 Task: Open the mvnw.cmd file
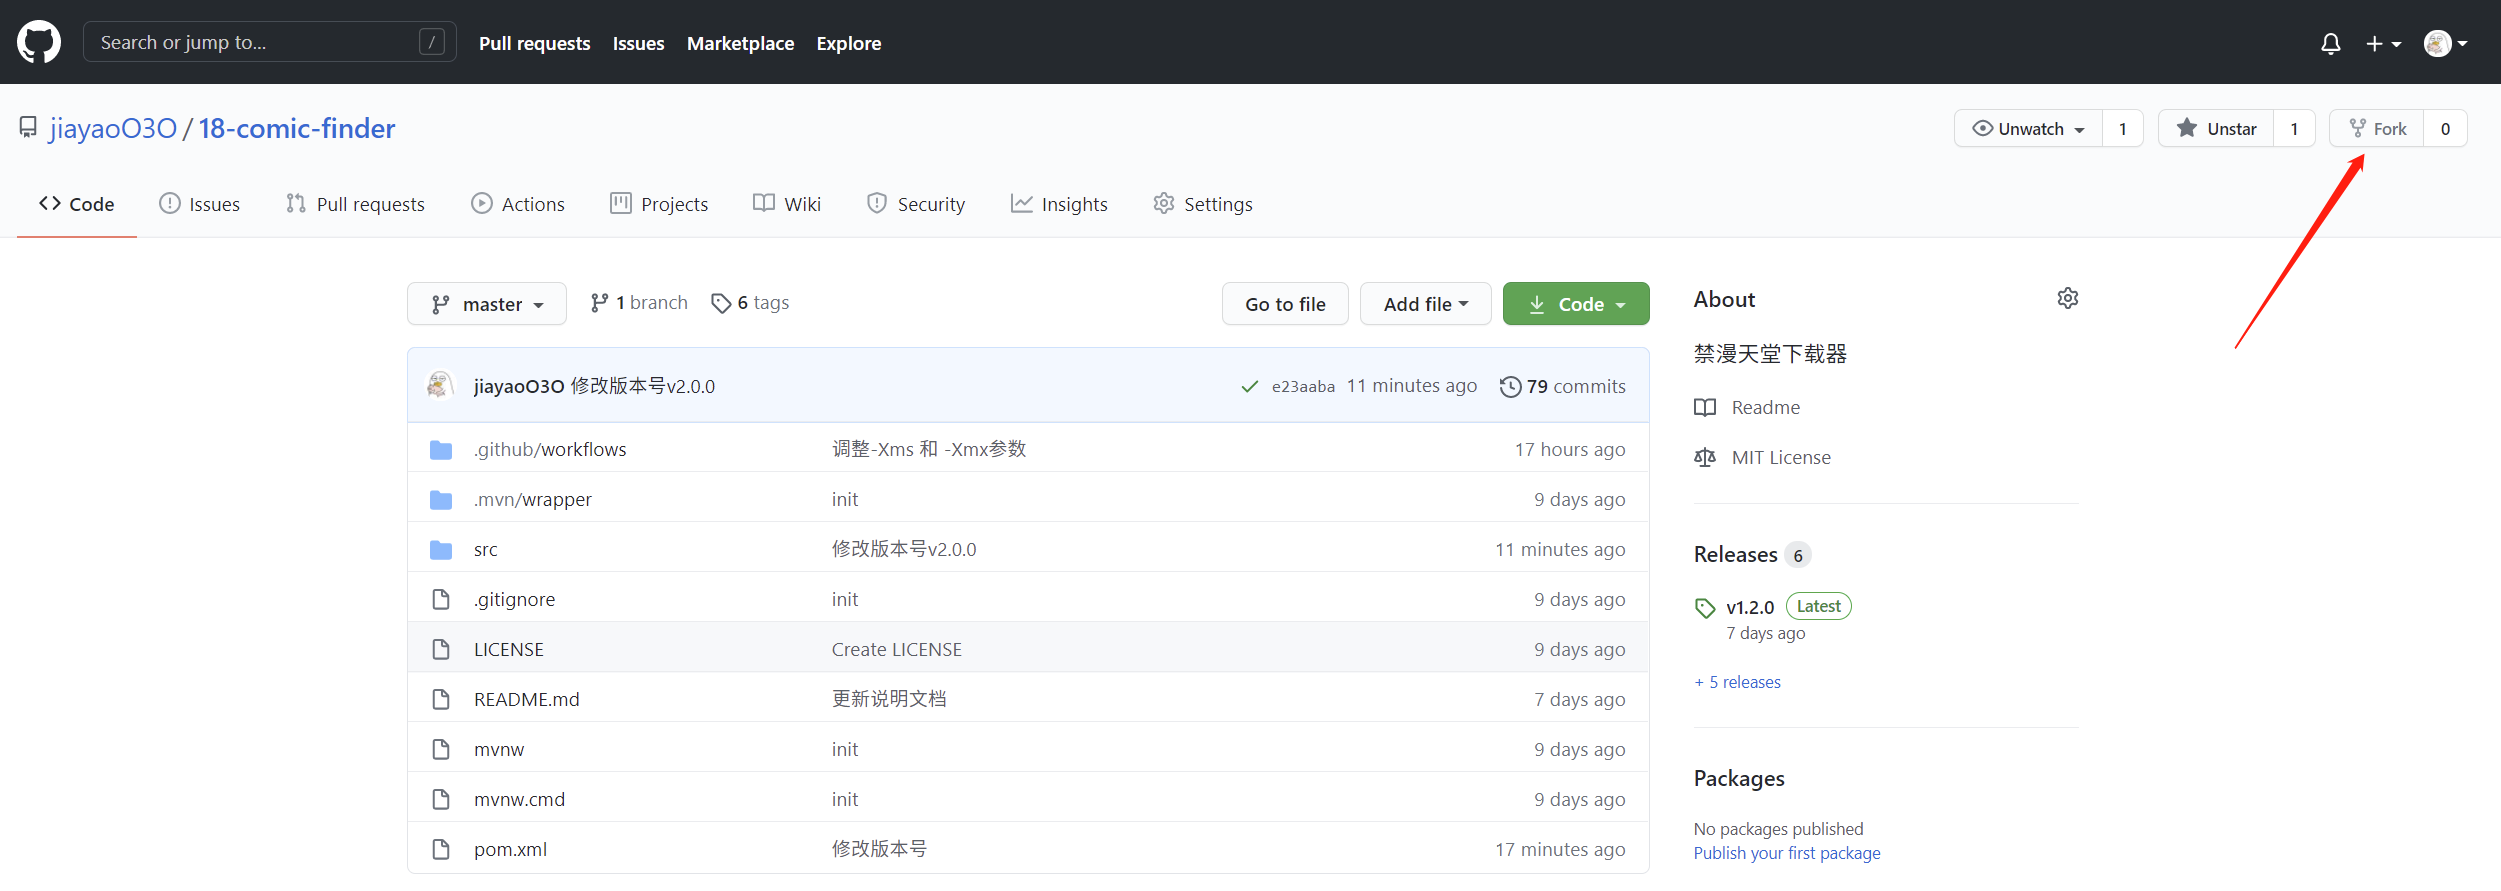[x=520, y=799]
